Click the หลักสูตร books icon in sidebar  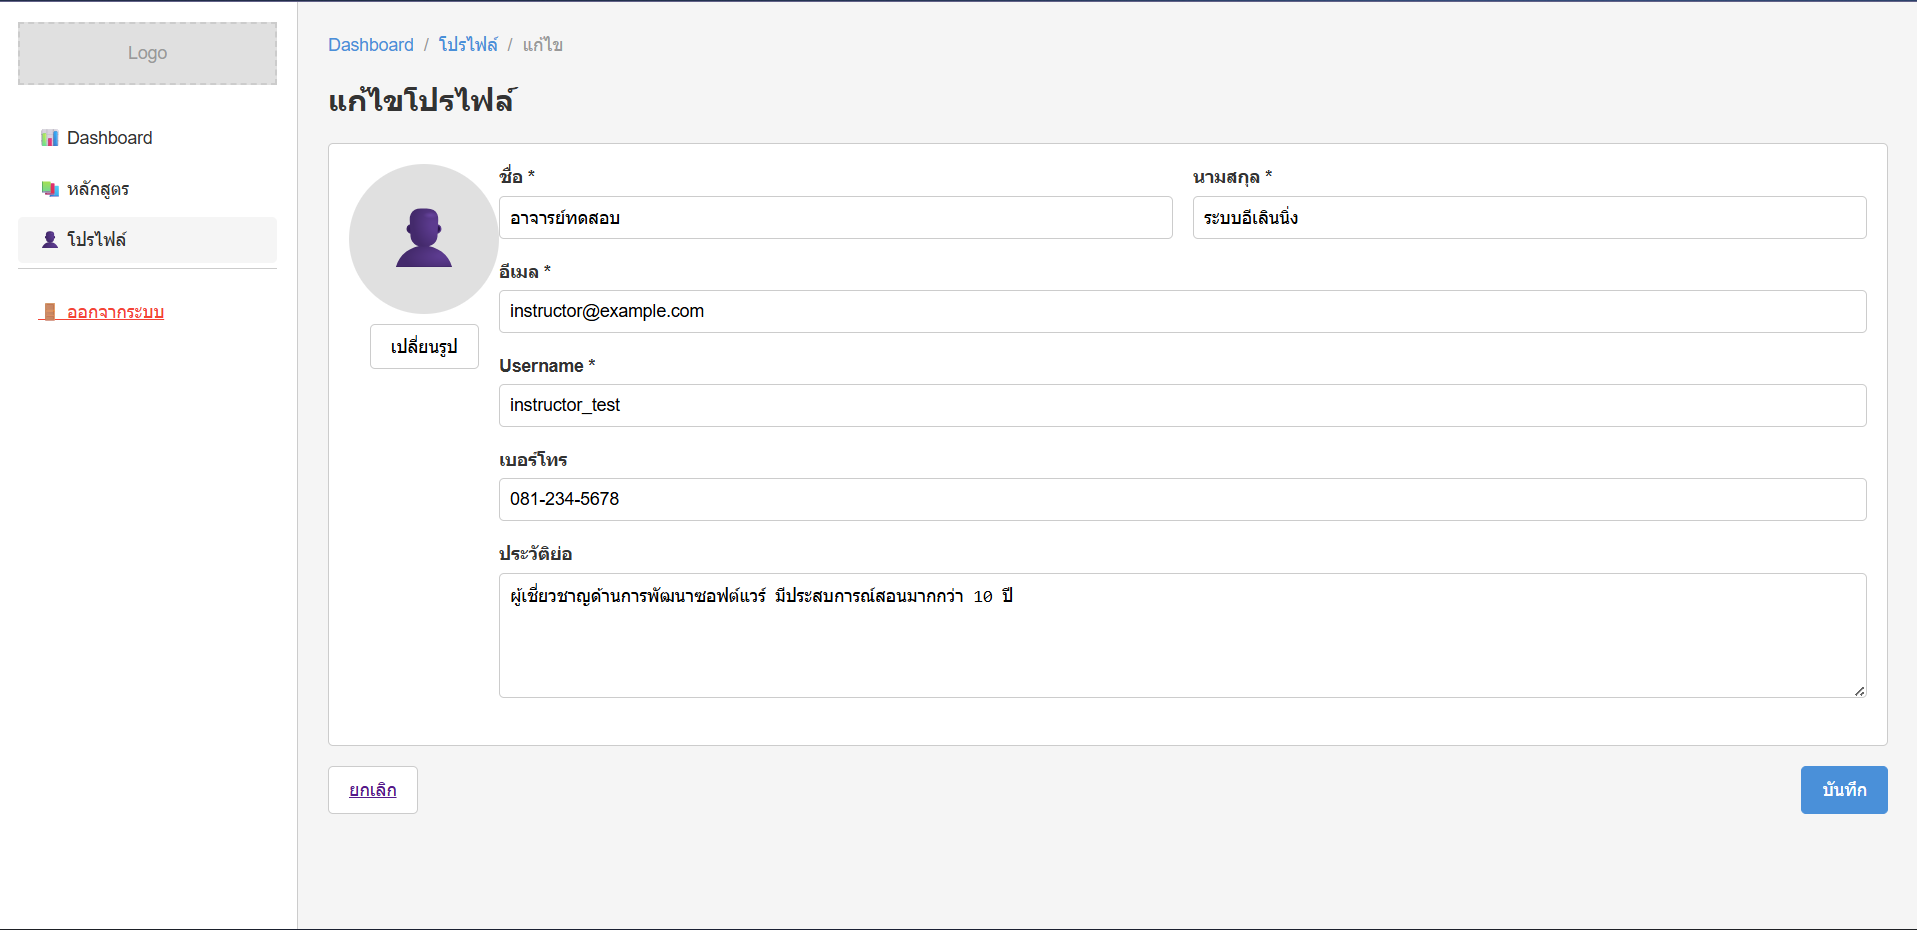pos(49,189)
